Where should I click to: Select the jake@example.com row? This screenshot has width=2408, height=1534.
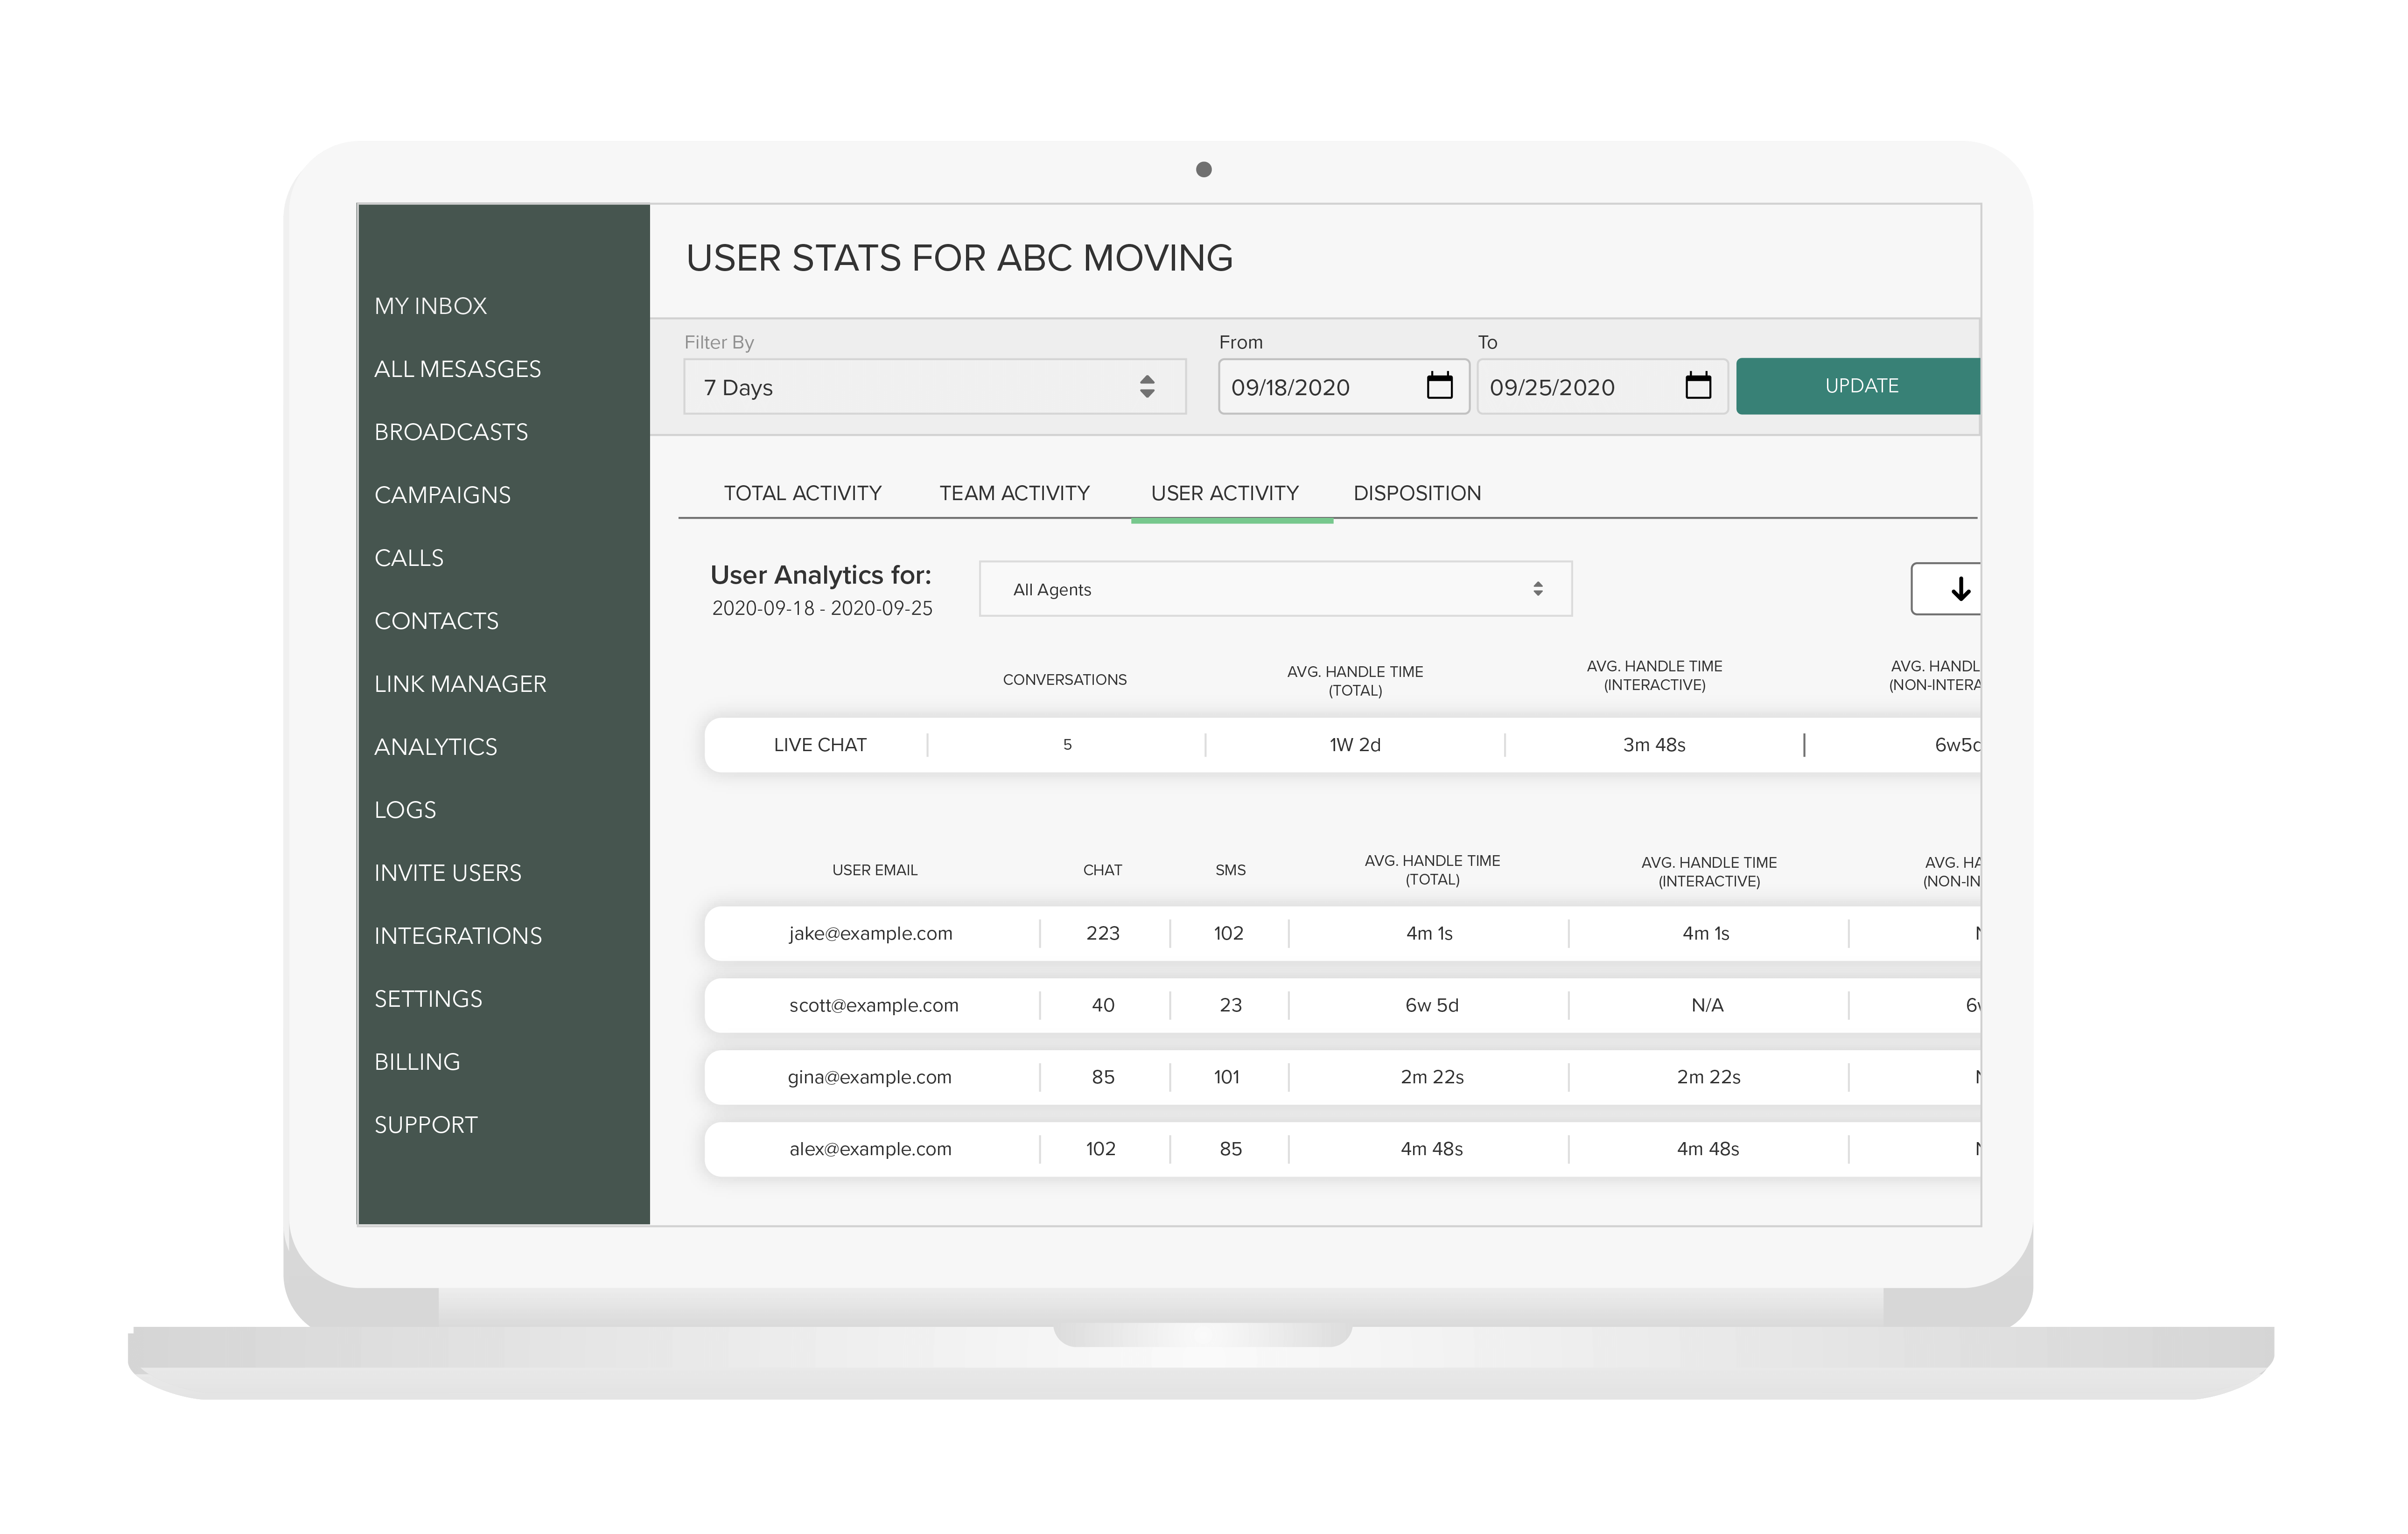pos(870,934)
